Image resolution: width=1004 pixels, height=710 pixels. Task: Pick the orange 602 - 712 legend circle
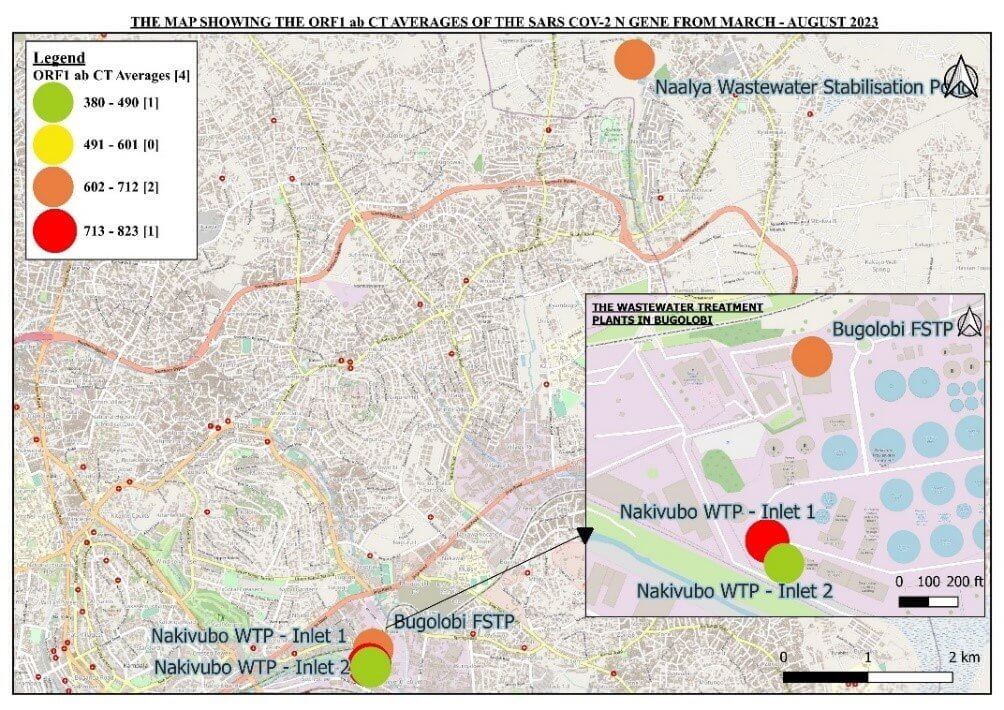(54, 186)
